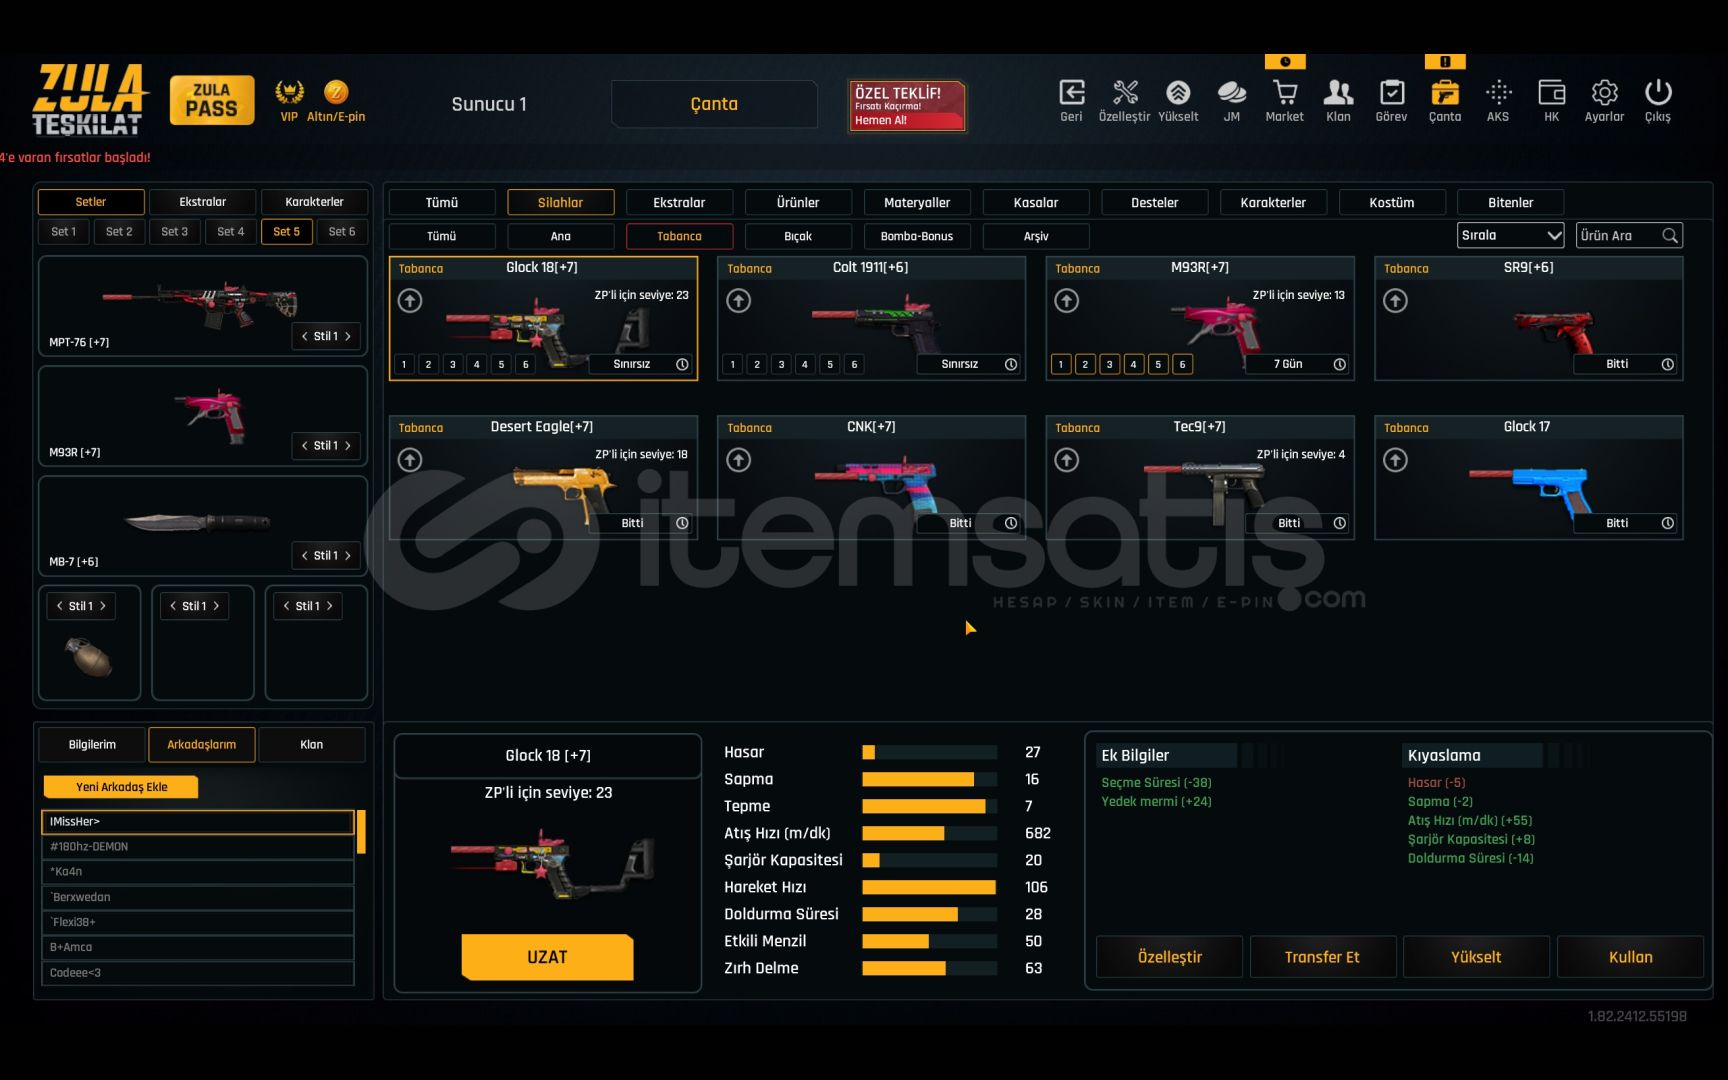
Task: Previous Stil arrow above the grenade slot
Action: pos(60,606)
